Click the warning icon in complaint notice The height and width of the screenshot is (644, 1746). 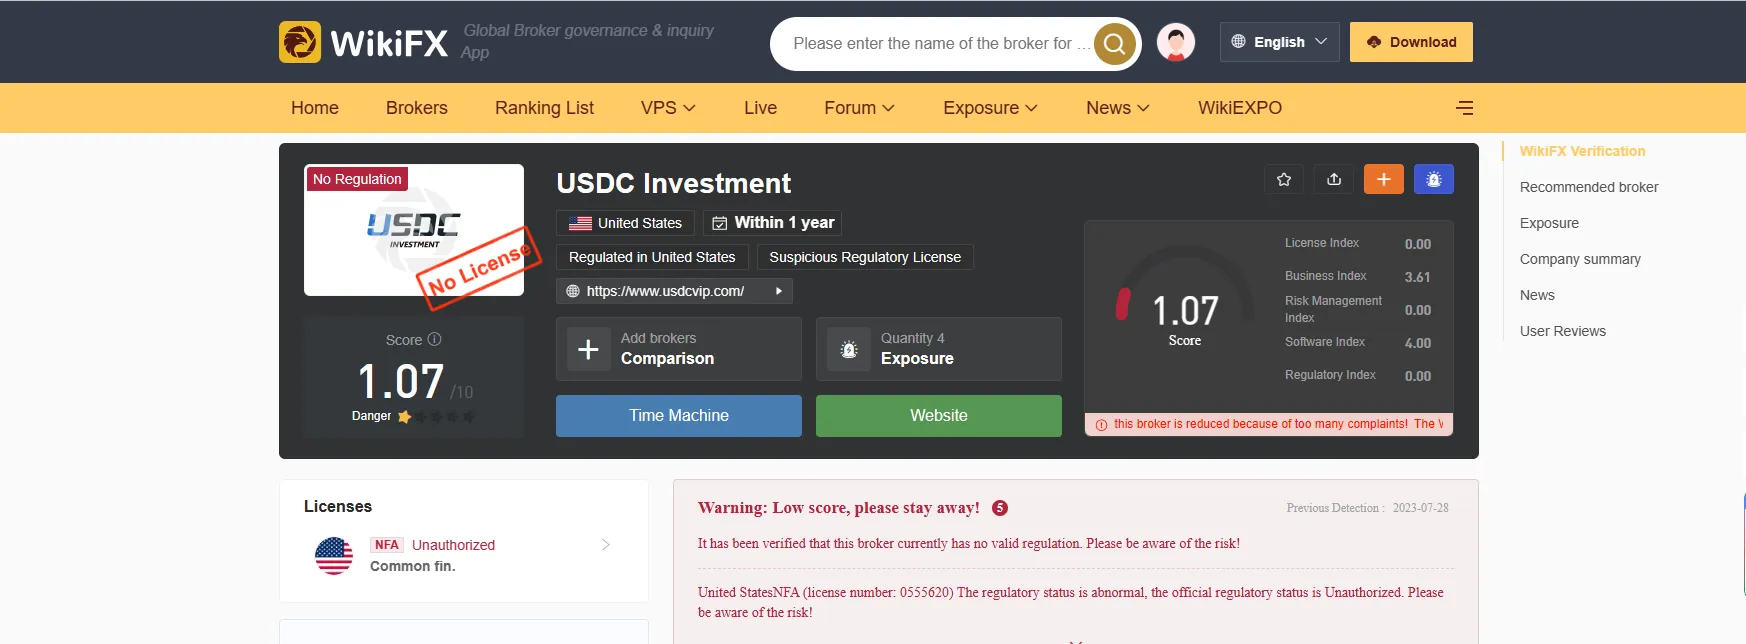click(x=1101, y=425)
